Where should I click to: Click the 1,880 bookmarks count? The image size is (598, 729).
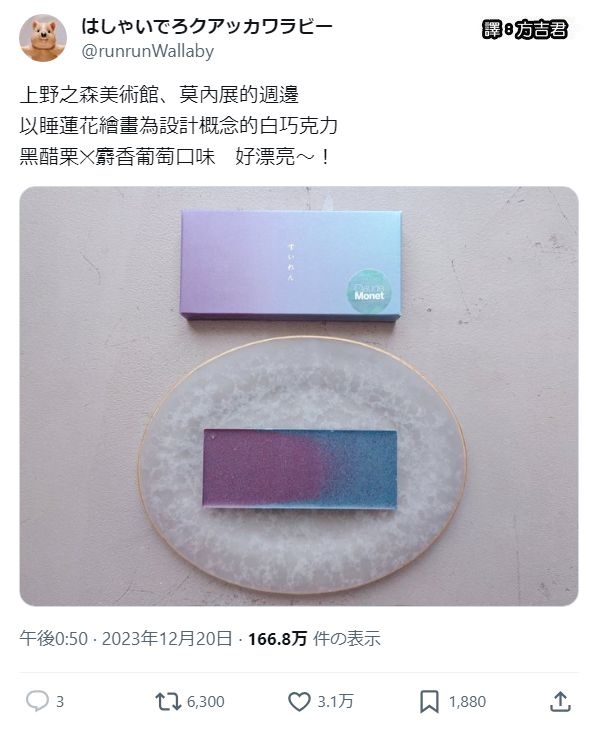[x=467, y=702]
